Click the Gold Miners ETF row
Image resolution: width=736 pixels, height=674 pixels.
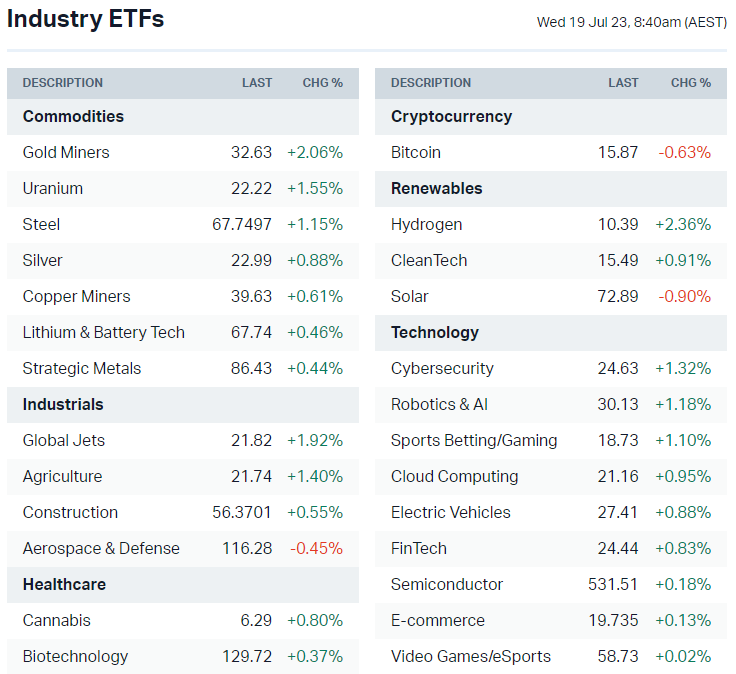(x=66, y=152)
